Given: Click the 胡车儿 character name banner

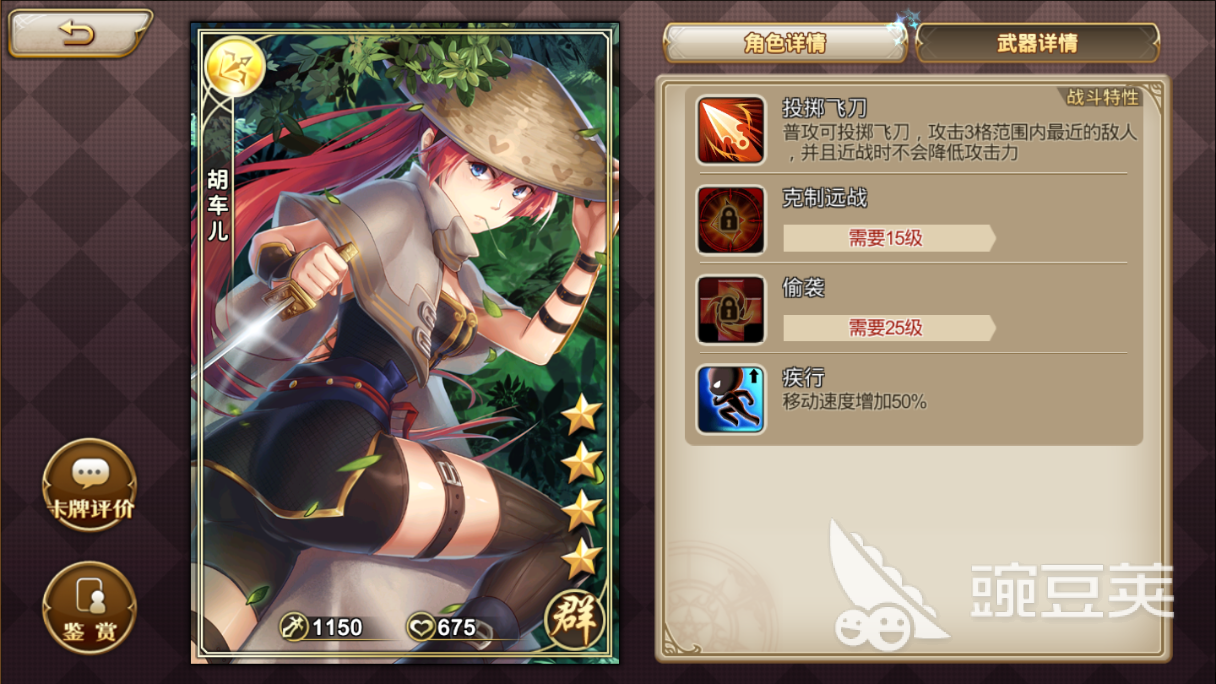Looking at the screenshot, I should [x=217, y=205].
